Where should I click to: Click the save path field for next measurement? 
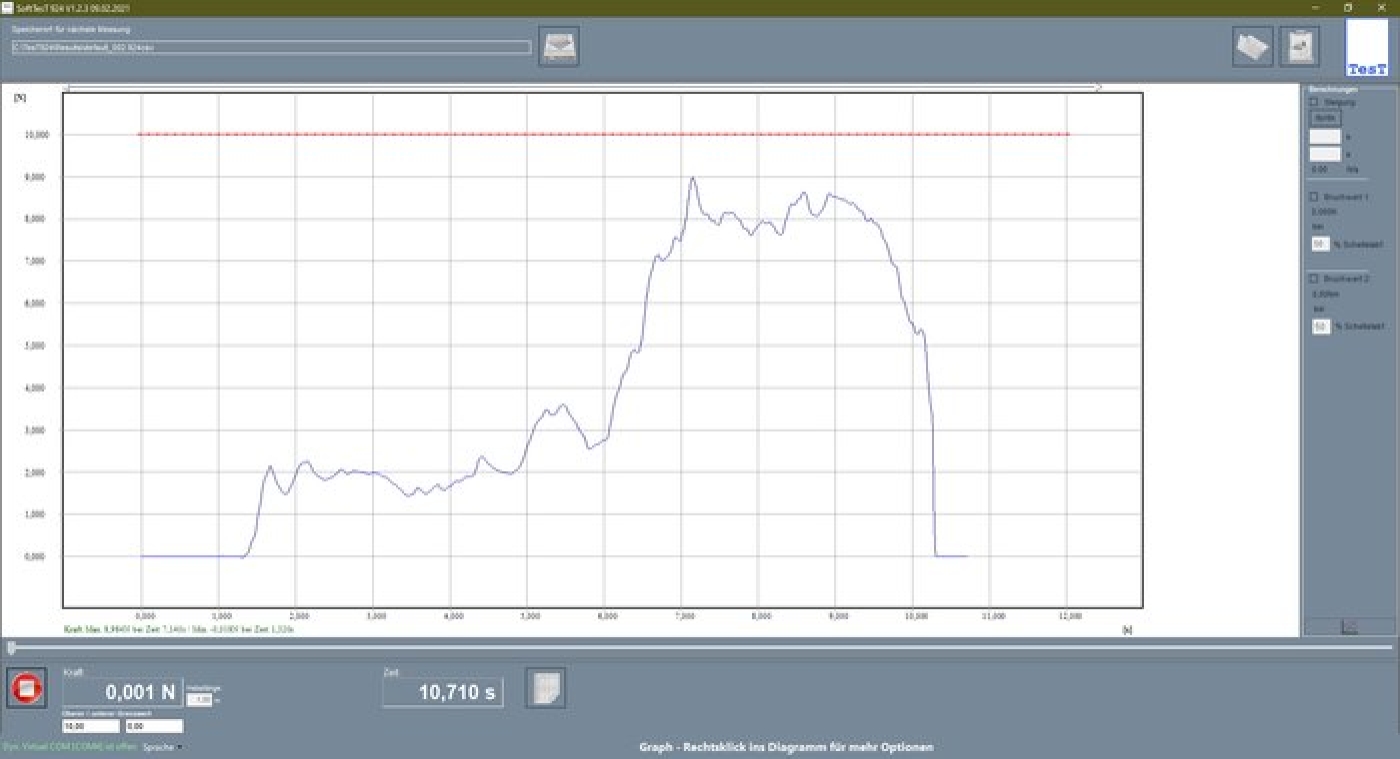pyautogui.click(x=271, y=47)
